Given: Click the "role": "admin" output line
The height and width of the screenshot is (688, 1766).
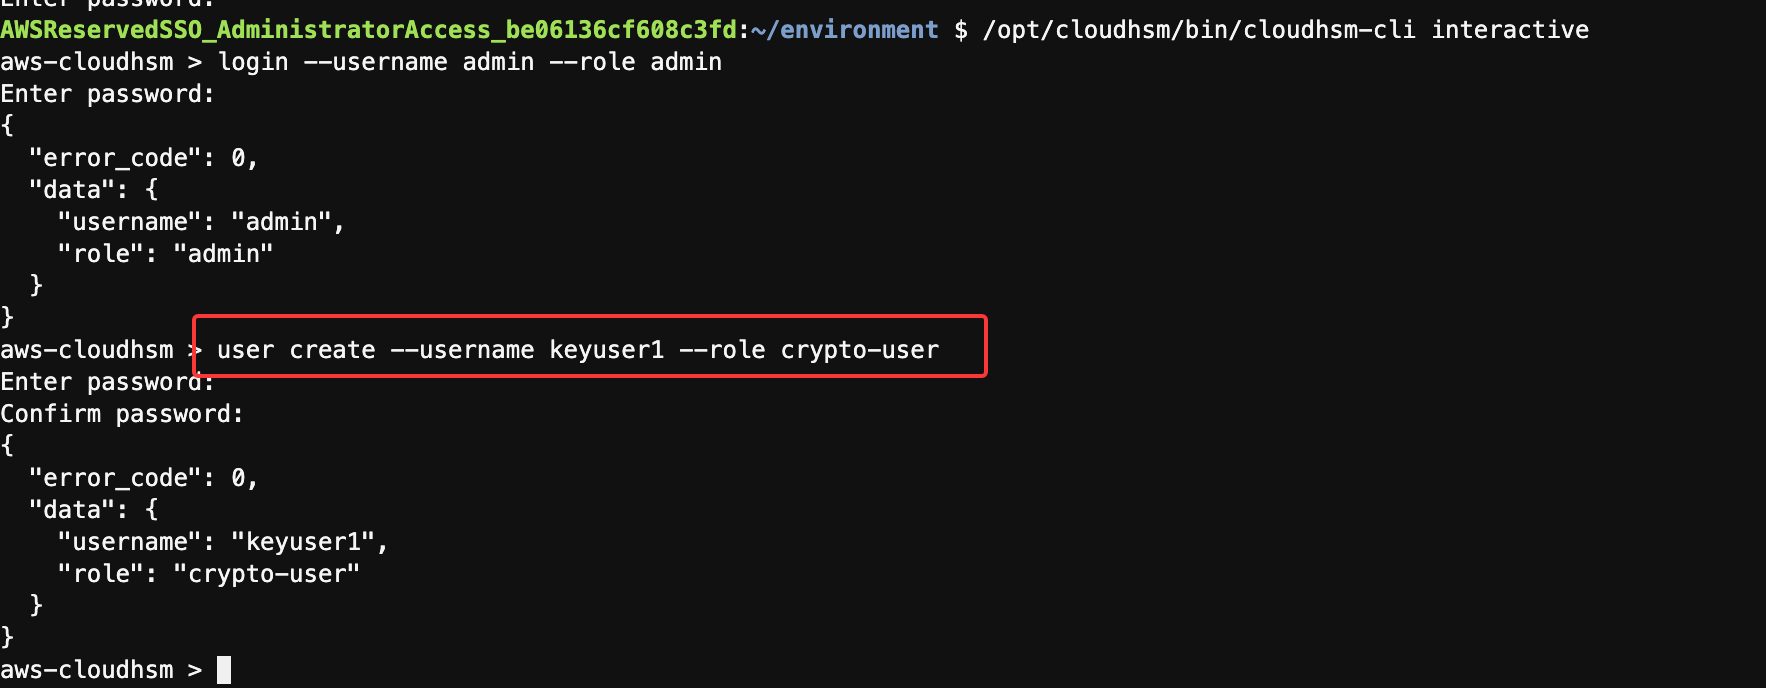Looking at the screenshot, I should (x=165, y=254).
